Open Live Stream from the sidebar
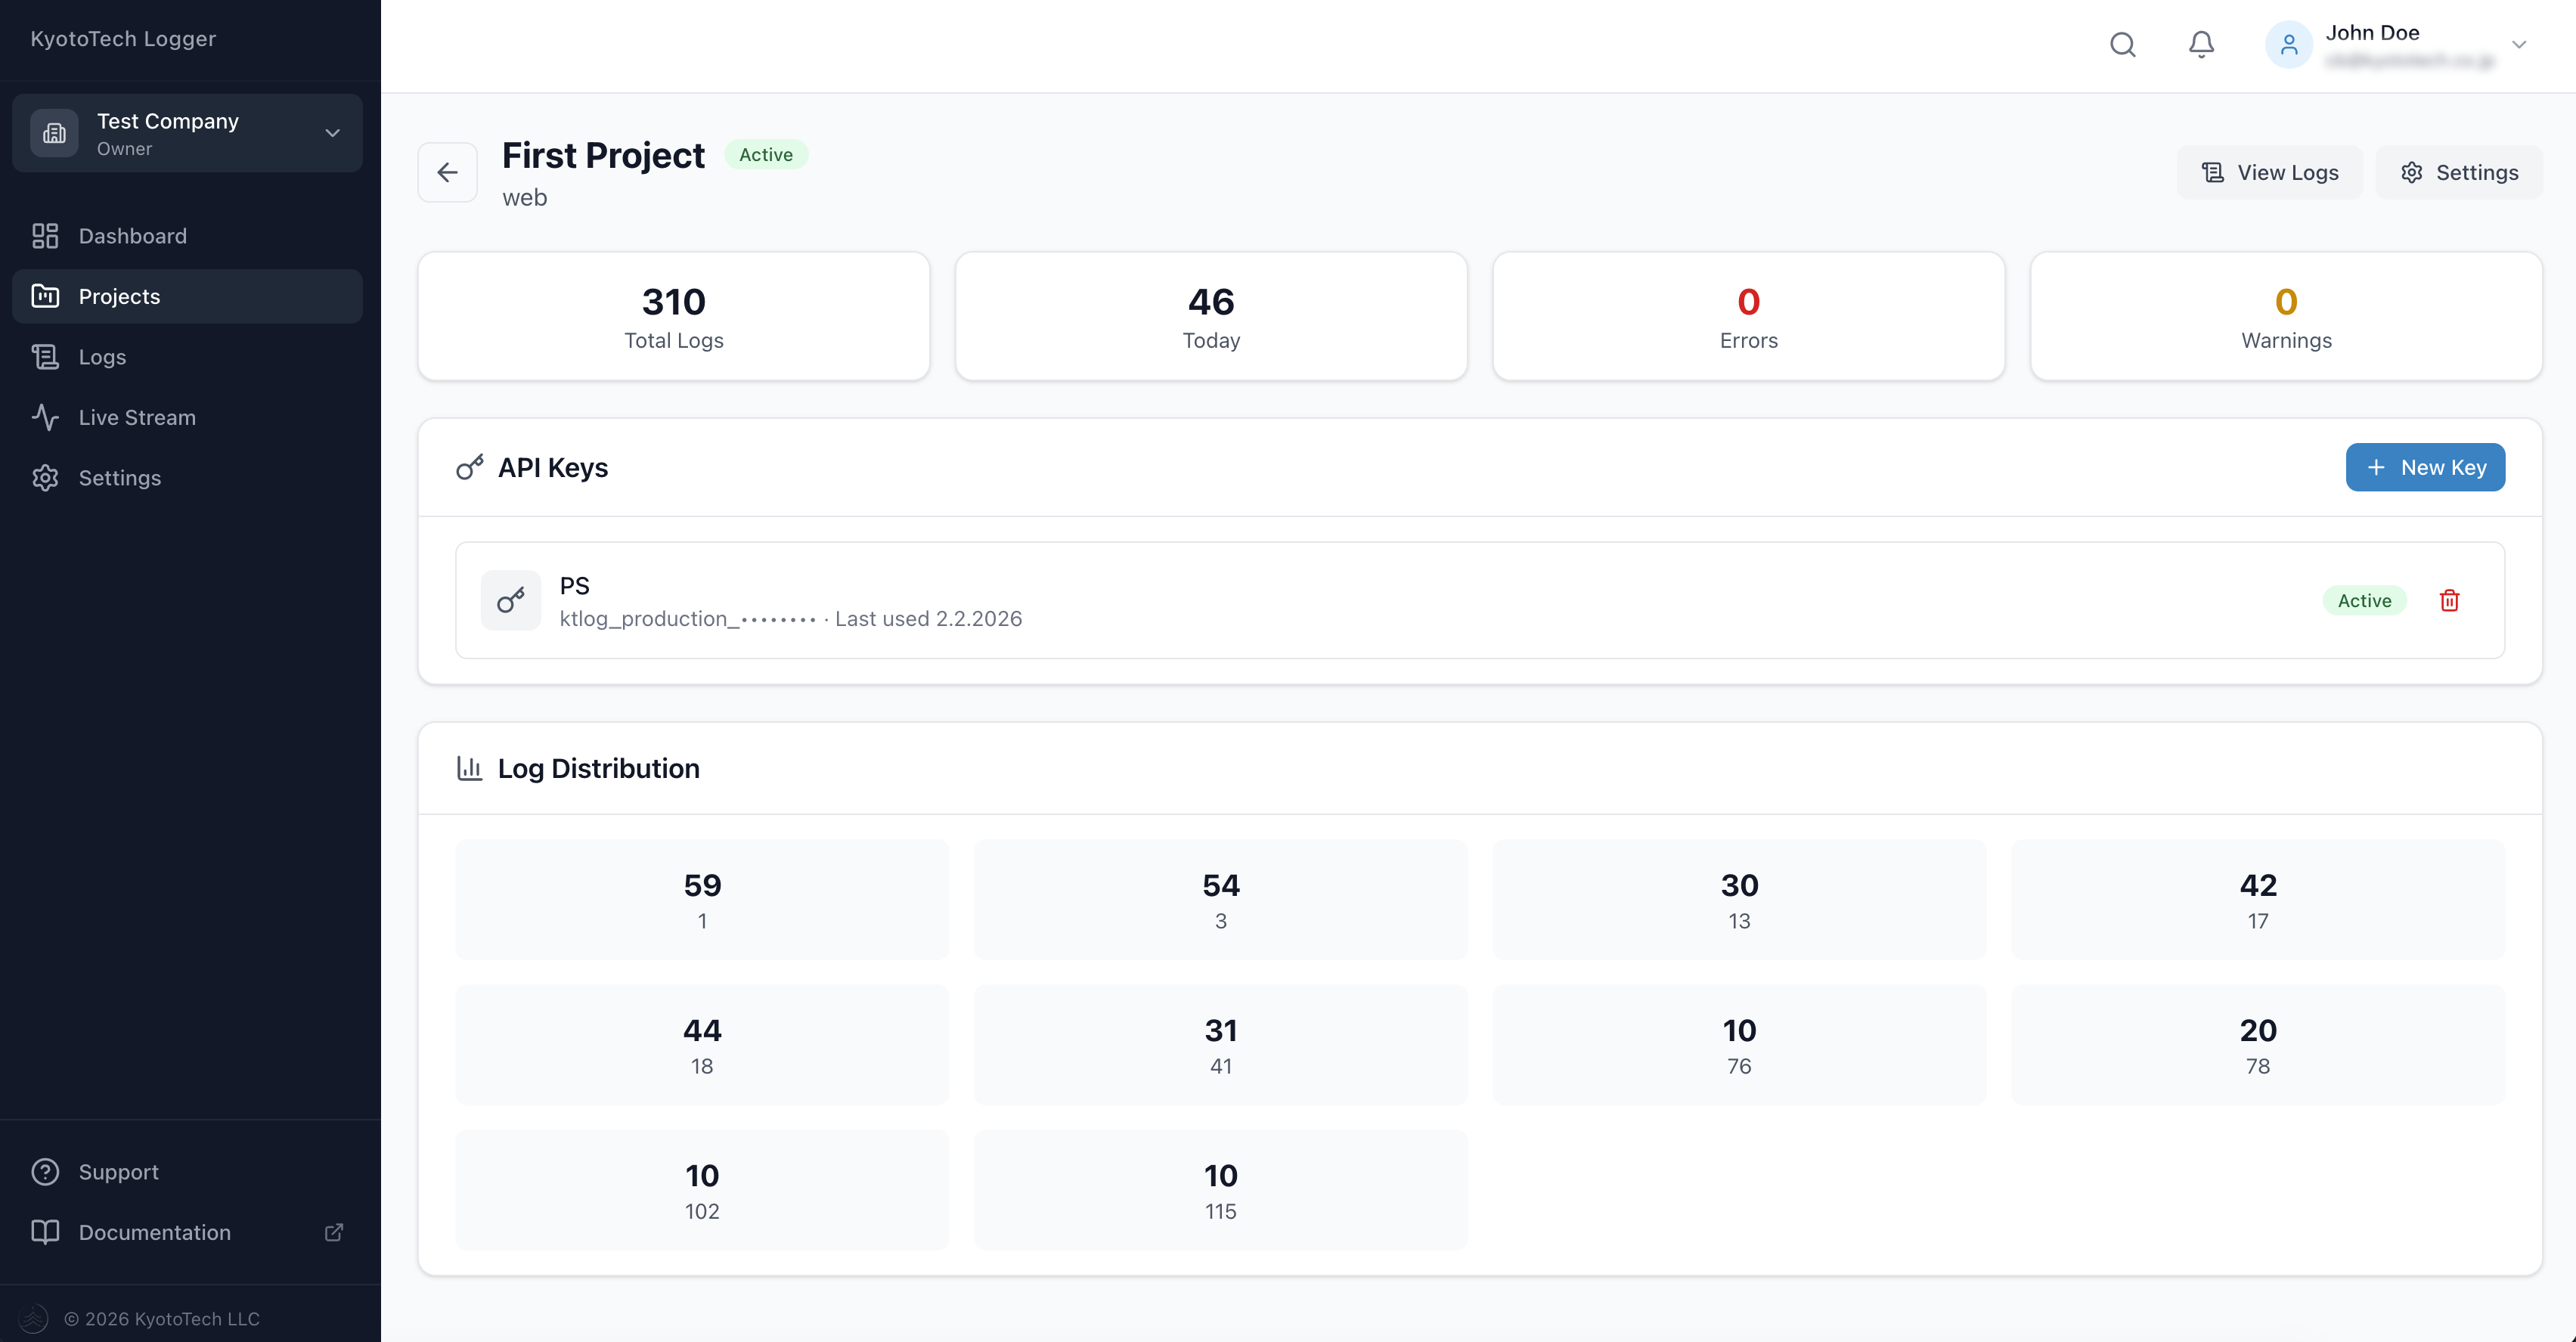 pyautogui.click(x=137, y=417)
